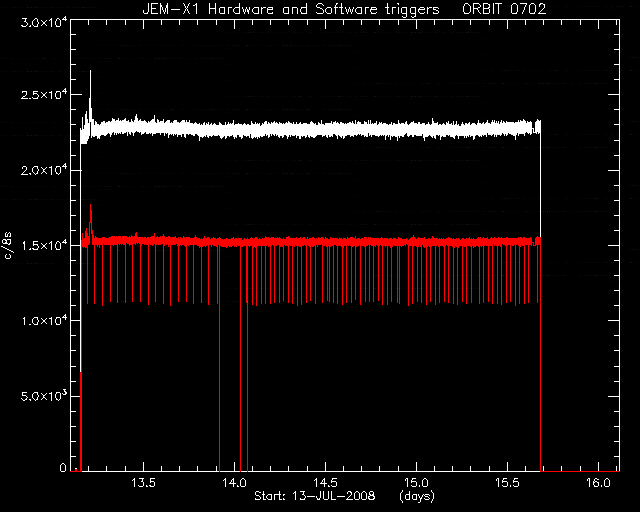
Task: Click the 5.0×10³ y-axis label
Action: 44,396
